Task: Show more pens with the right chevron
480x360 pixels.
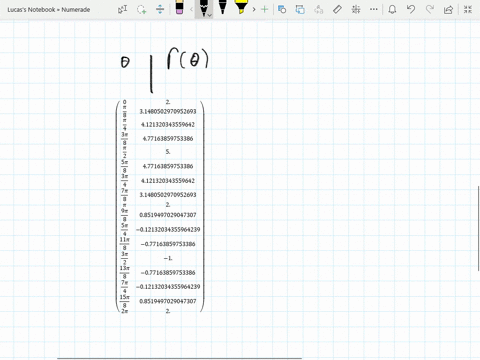Action: [x=254, y=9]
